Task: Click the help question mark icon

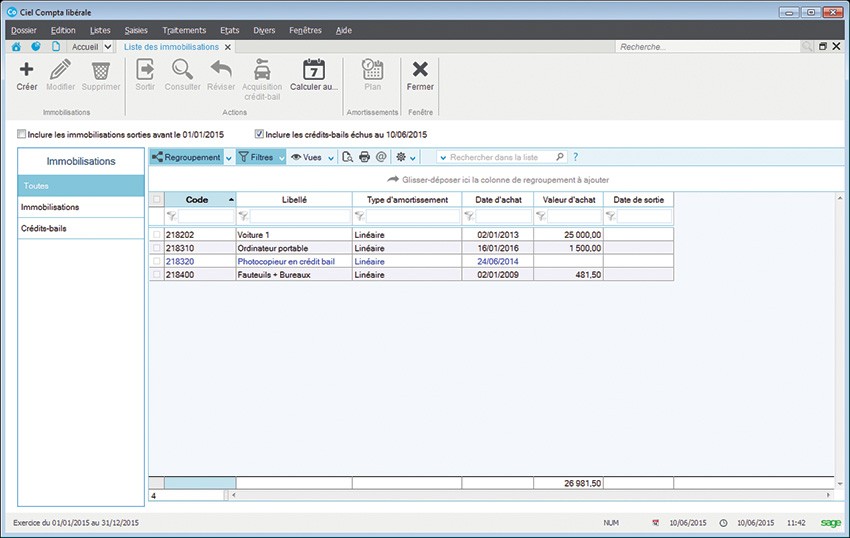Action: tap(575, 157)
